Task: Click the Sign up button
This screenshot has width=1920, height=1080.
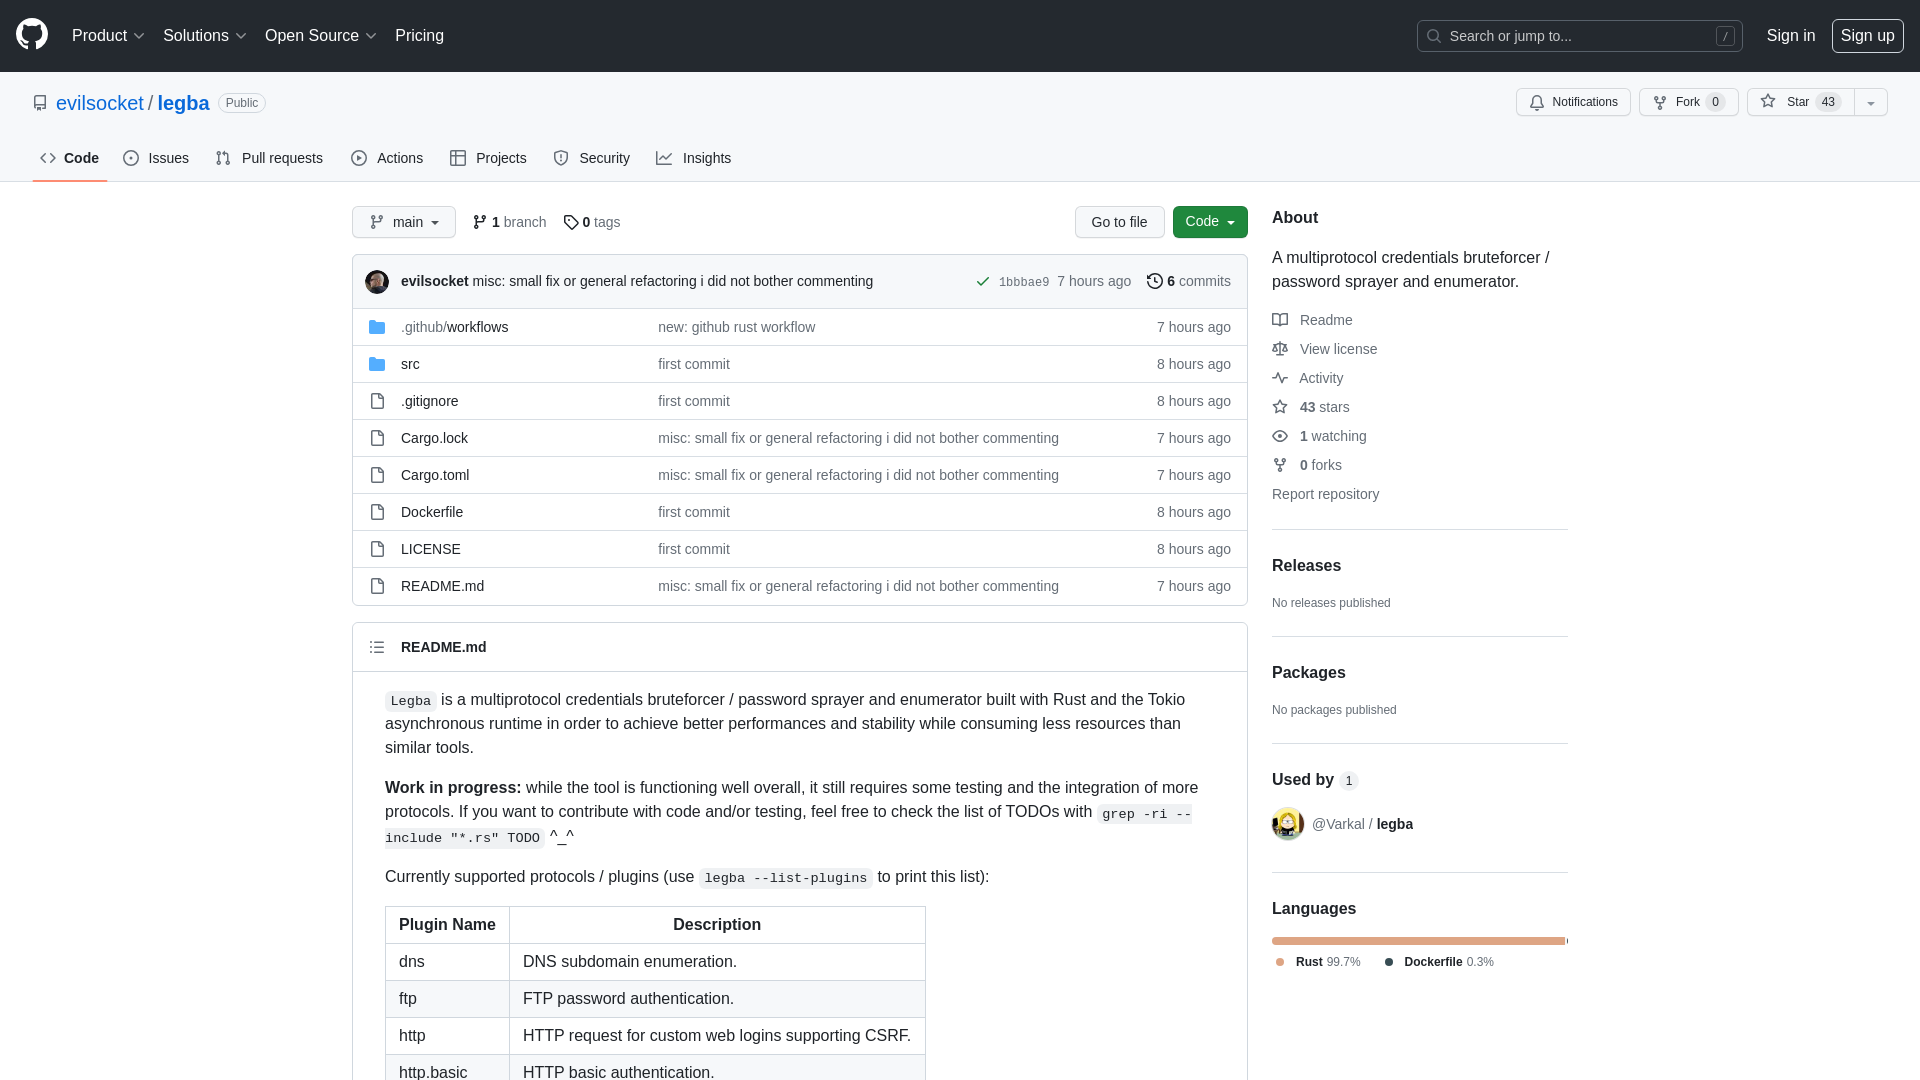Action: coord(1867,36)
